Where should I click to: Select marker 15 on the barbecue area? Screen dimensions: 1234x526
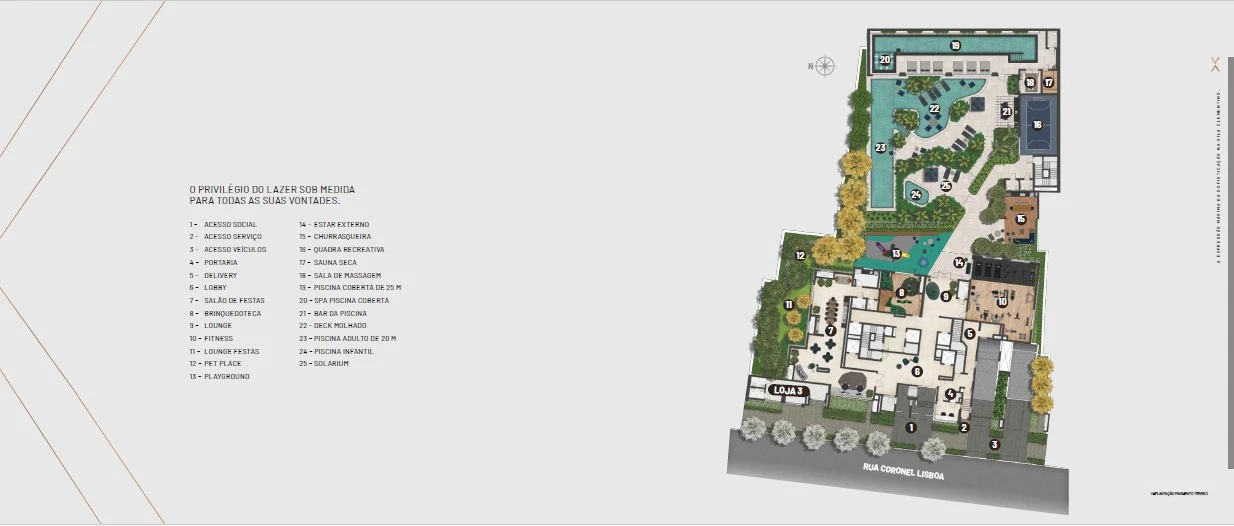1020,219
